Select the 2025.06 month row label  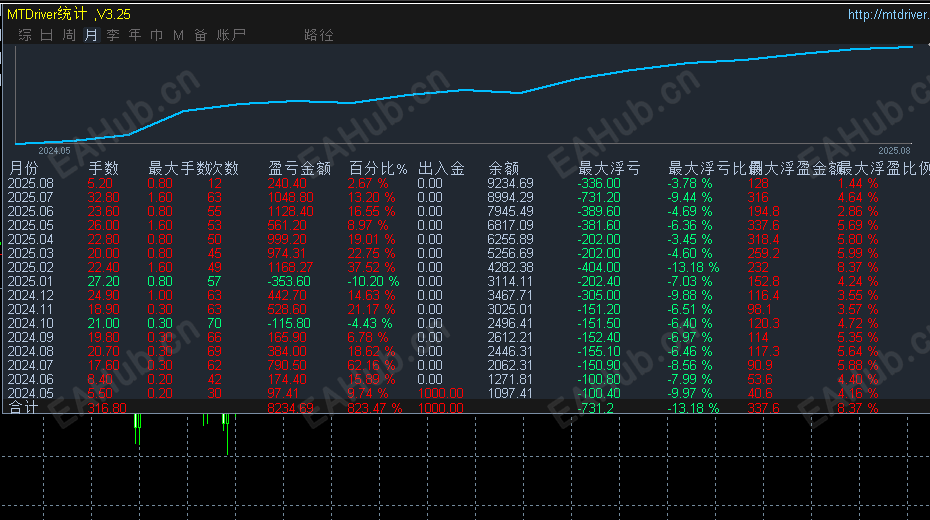coord(30,212)
